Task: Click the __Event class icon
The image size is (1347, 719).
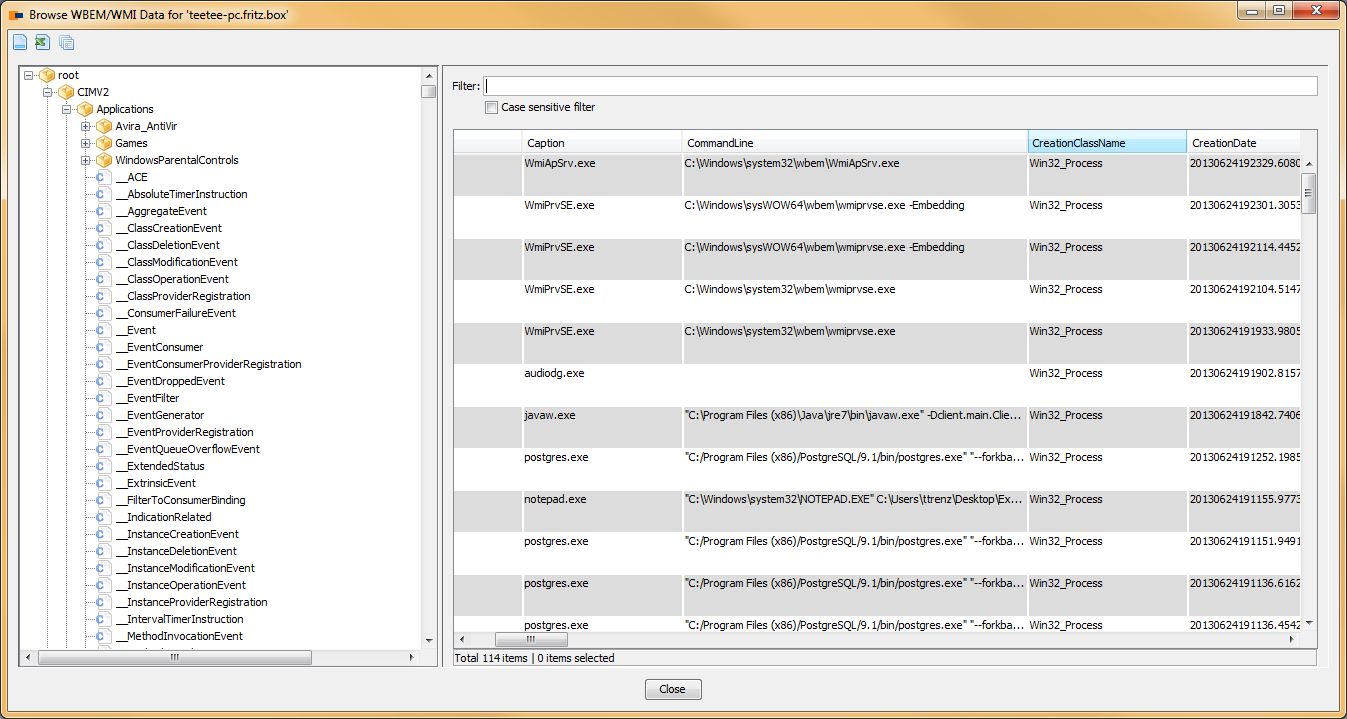Action: click(102, 330)
